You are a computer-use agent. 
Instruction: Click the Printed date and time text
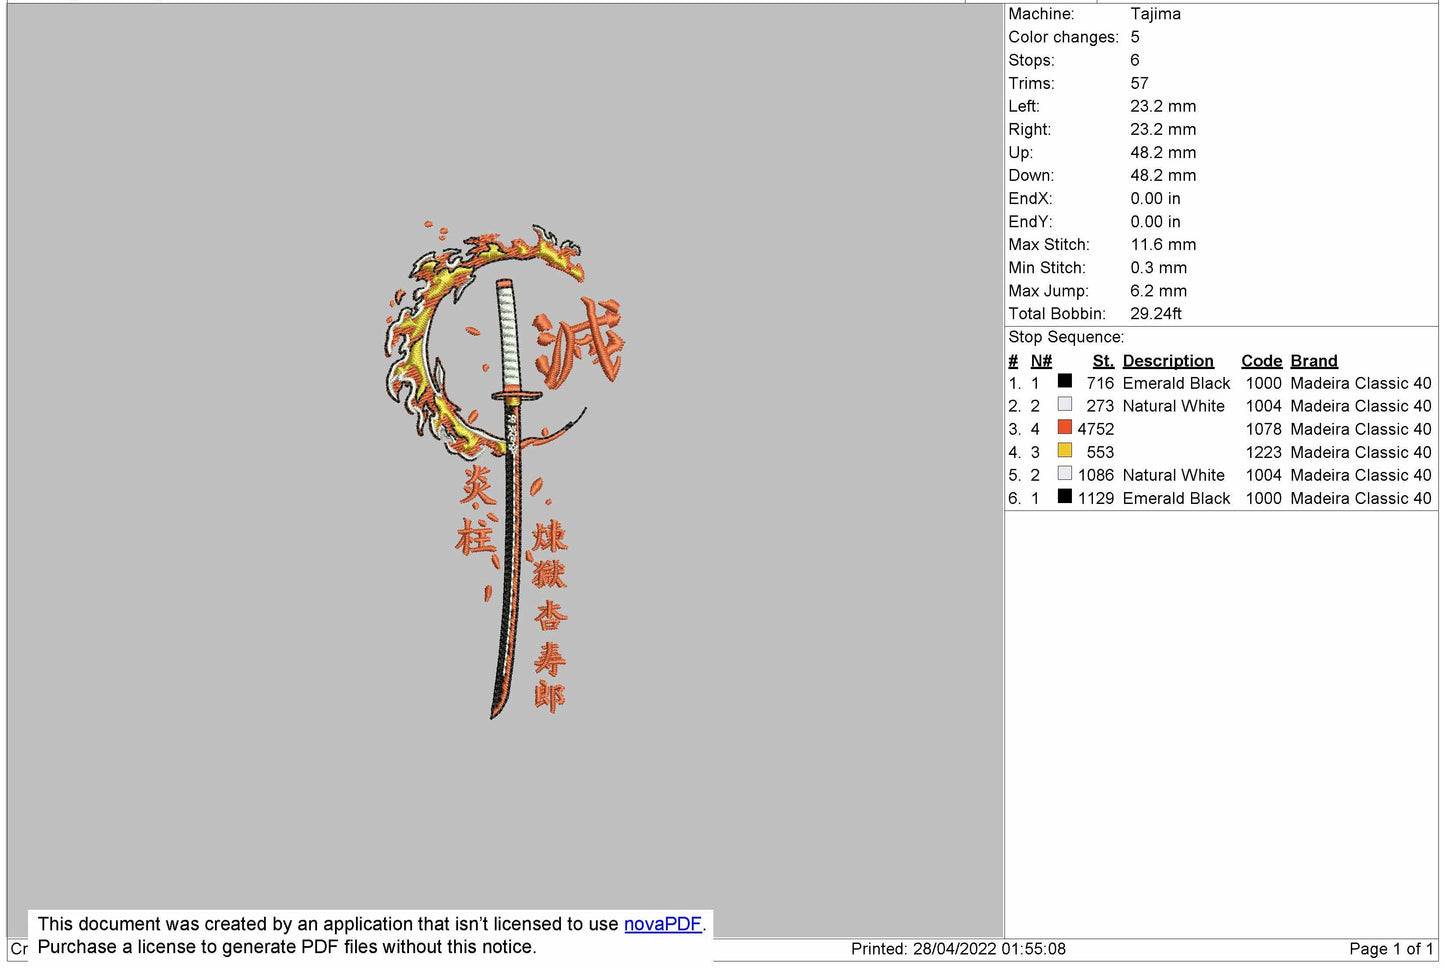(957, 949)
